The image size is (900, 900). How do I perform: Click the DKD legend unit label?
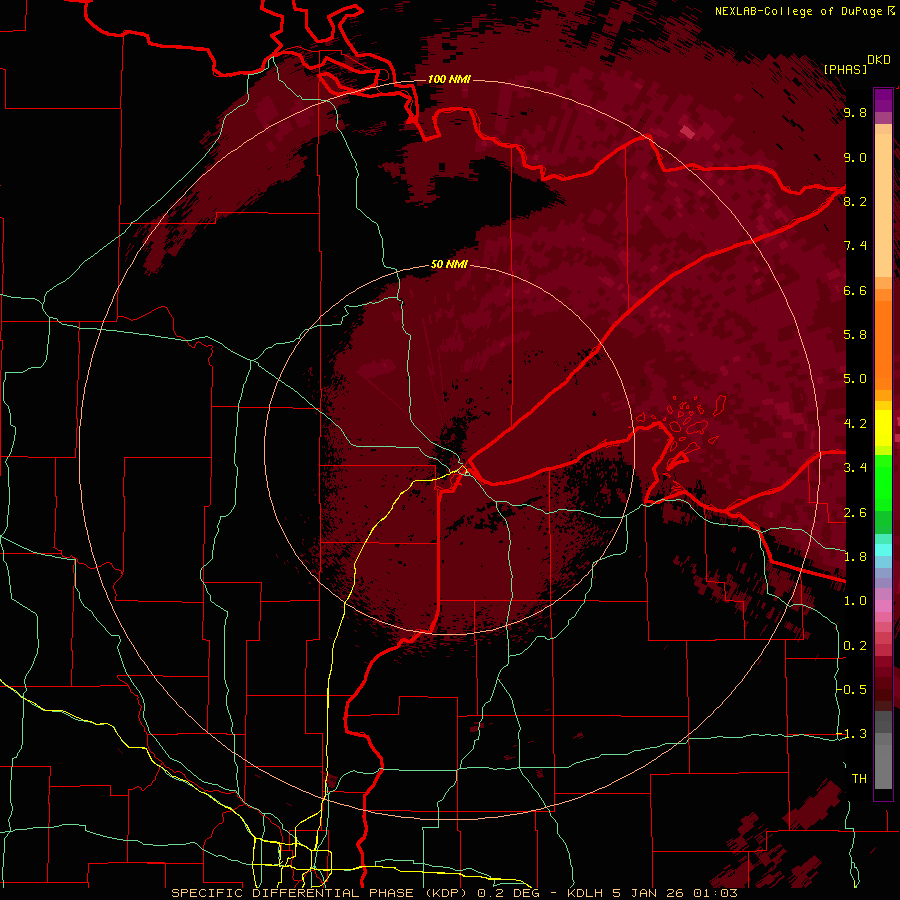(x=879, y=60)
